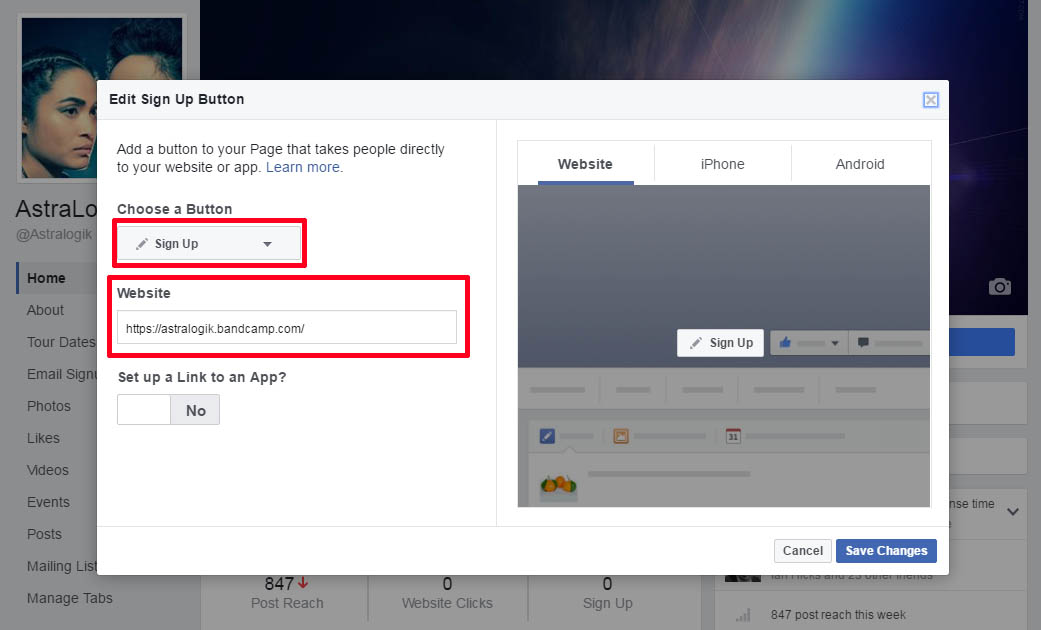1041x630 pixels.
Task: Click the thumbs-up Like icon in preview
Action: tap(785, 343)
